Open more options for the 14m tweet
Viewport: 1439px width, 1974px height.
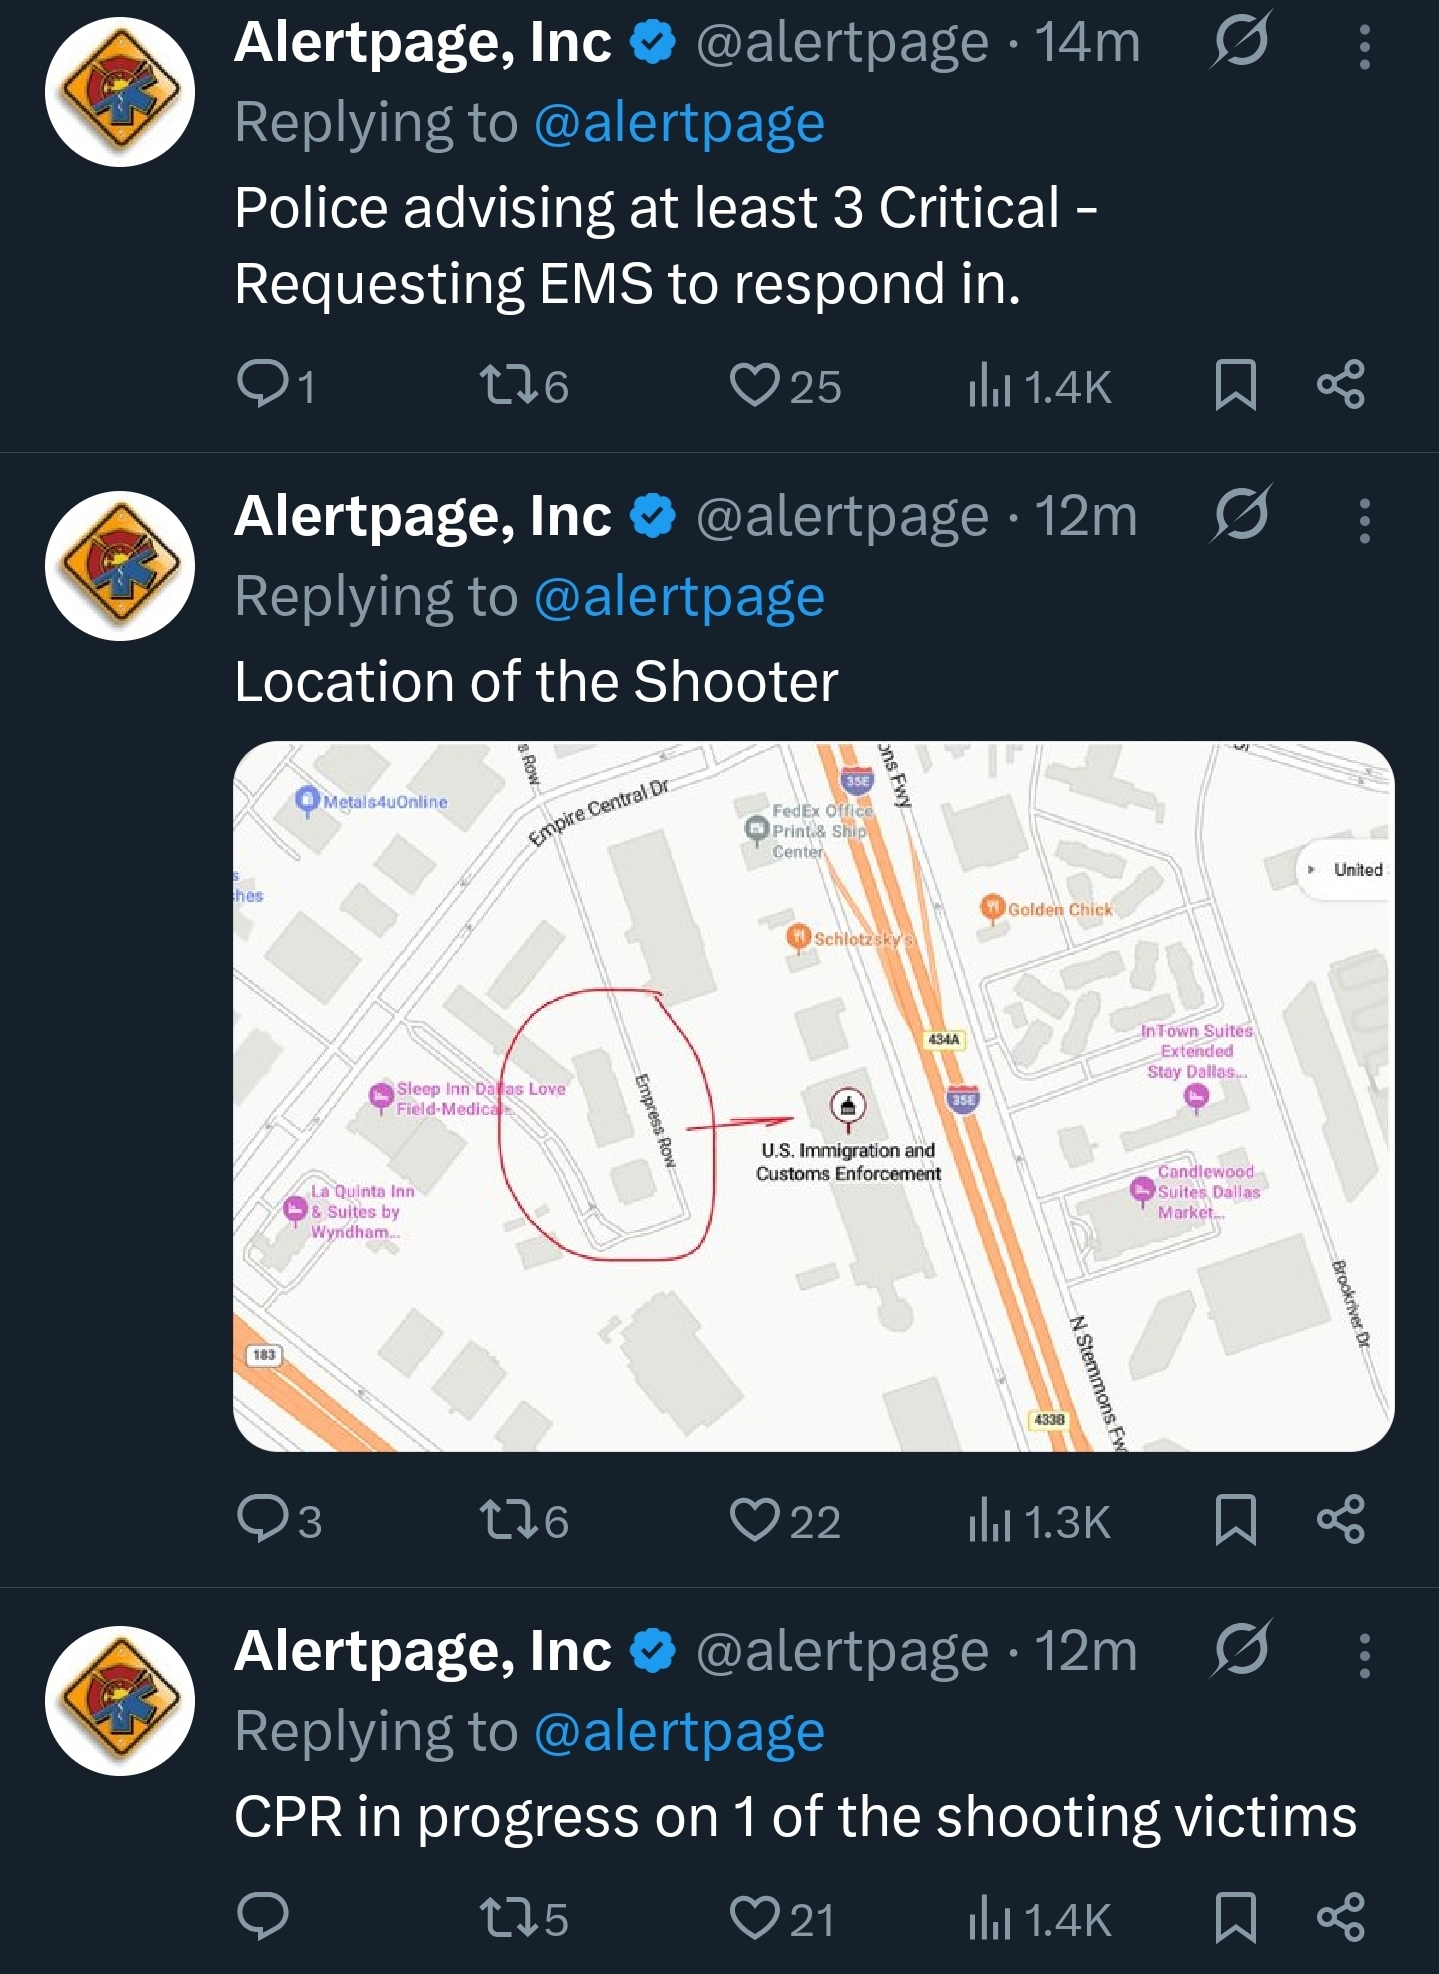click(x=1365, y=46)
